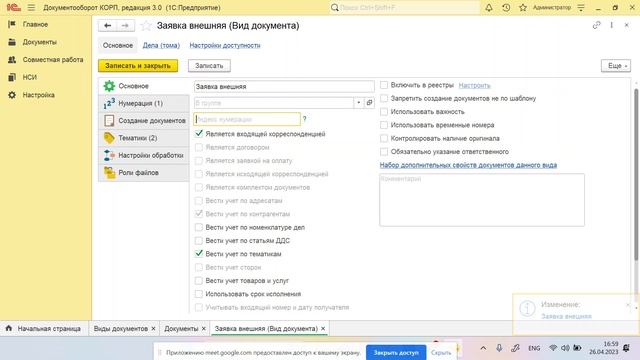Click the Тематики tag icon
Image resolution: width=640 pixels, height=360 pixels.
point(109,138)
